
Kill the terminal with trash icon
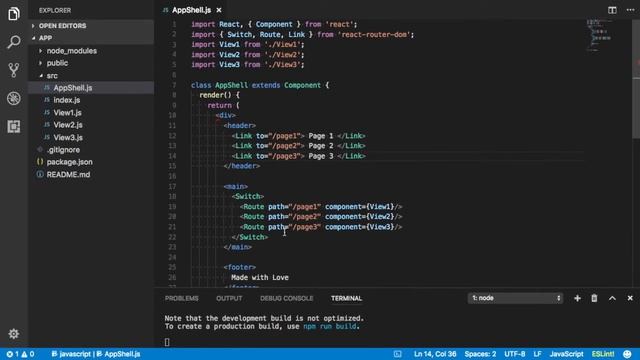pos(594,298)
